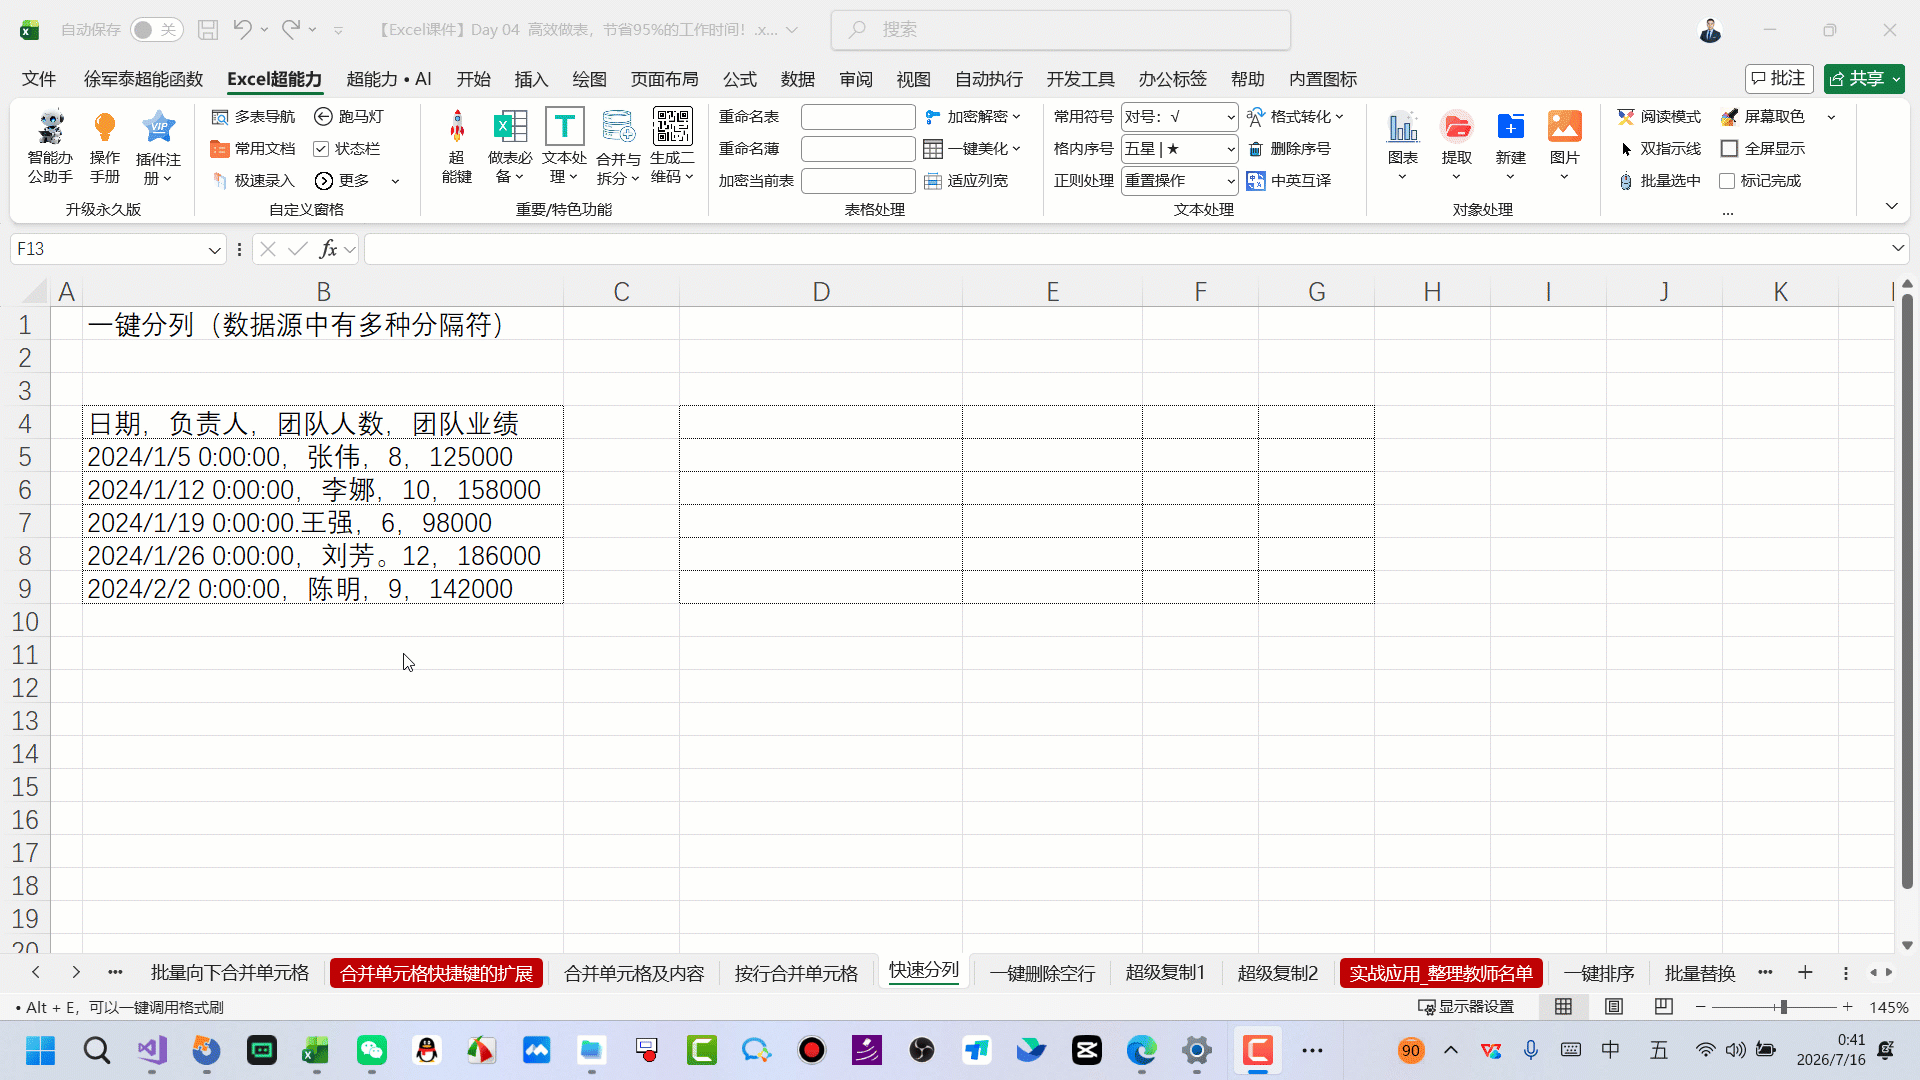Open 常用文档
The image size is (1920, 1080).
(253, 149)
